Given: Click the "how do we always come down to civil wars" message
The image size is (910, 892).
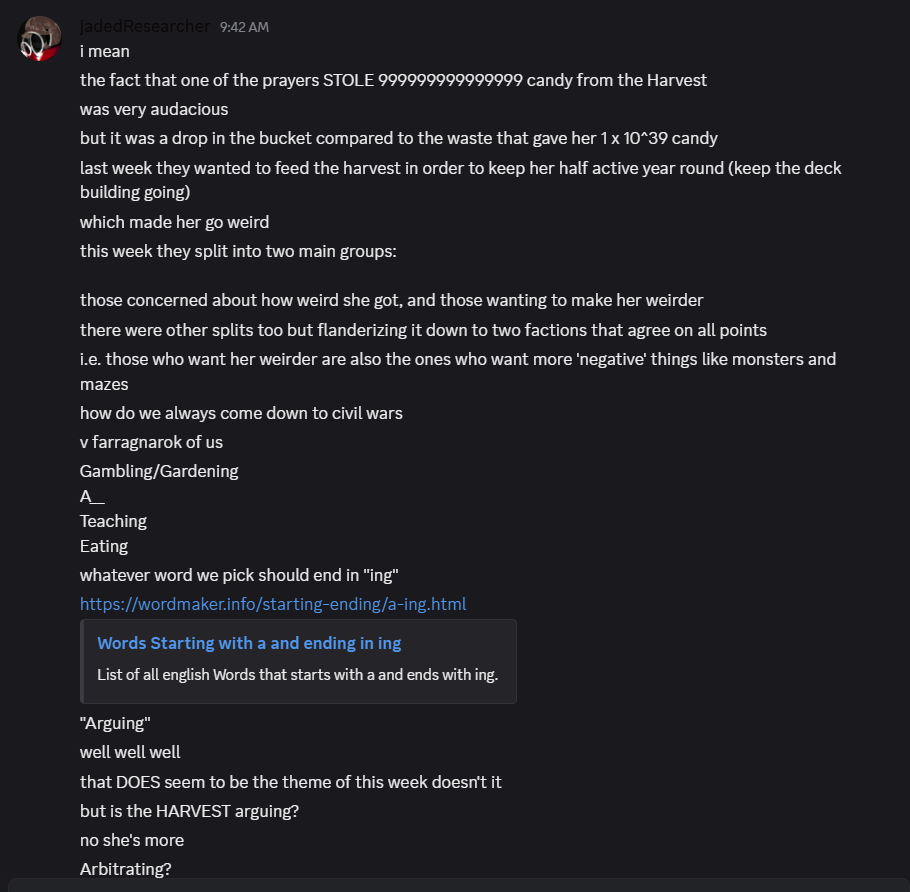Looking at the screenshot, I should 241,412.
